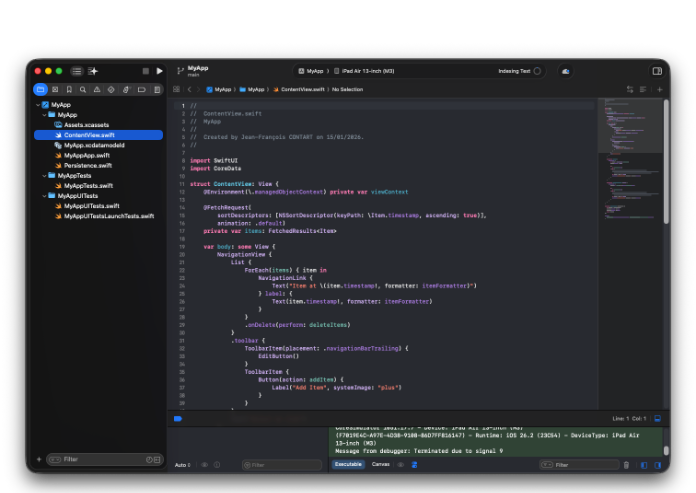This screenshot has height=493, width=696.
Task: Open the related items grid menu
Action: (x=176, y=89)
